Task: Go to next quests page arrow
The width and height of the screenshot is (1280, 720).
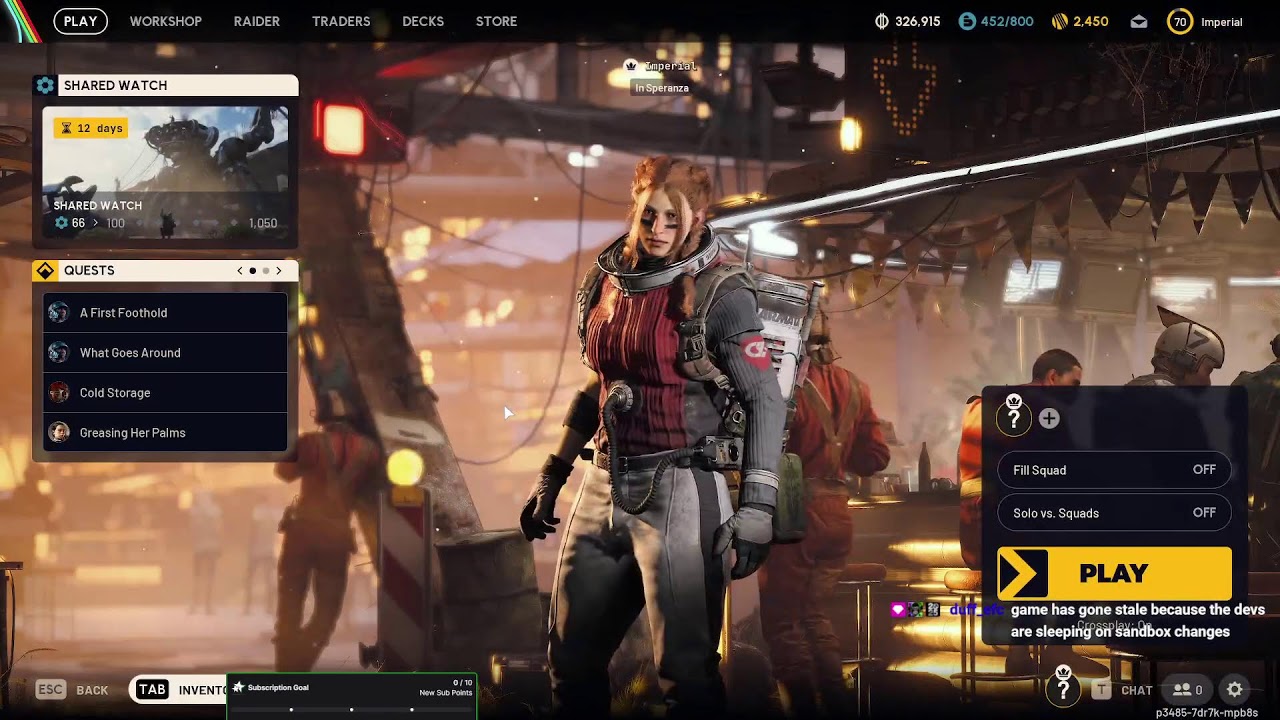Action: (x=279, y=271)
